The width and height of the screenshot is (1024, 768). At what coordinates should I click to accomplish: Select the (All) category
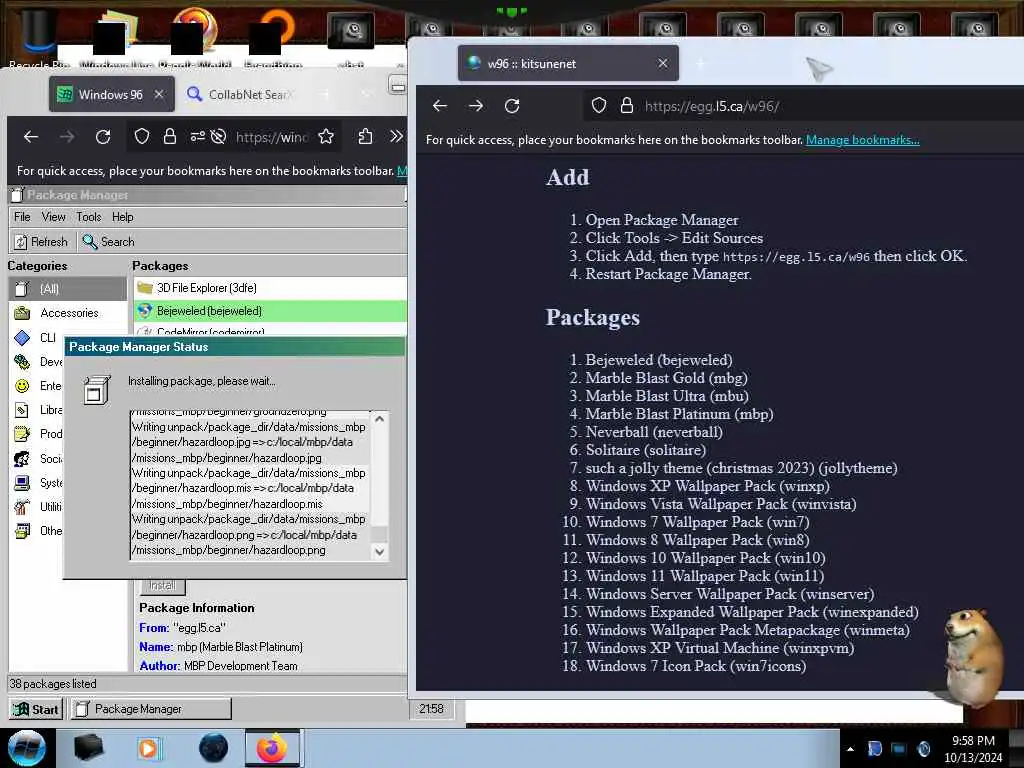point(68,289)
